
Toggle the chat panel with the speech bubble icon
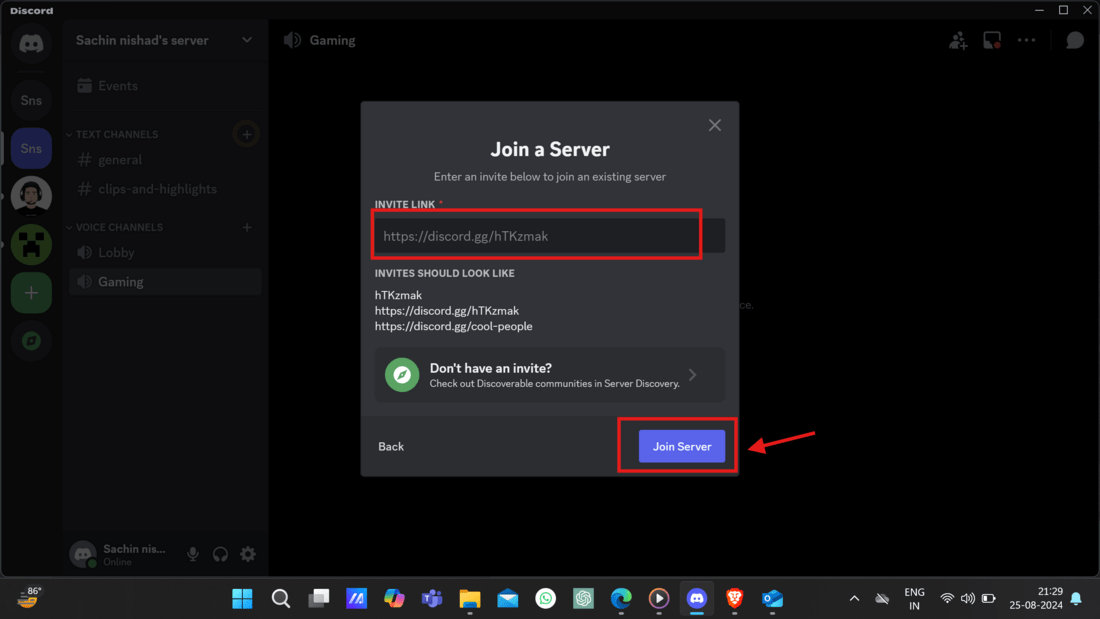click(1074, 40)
